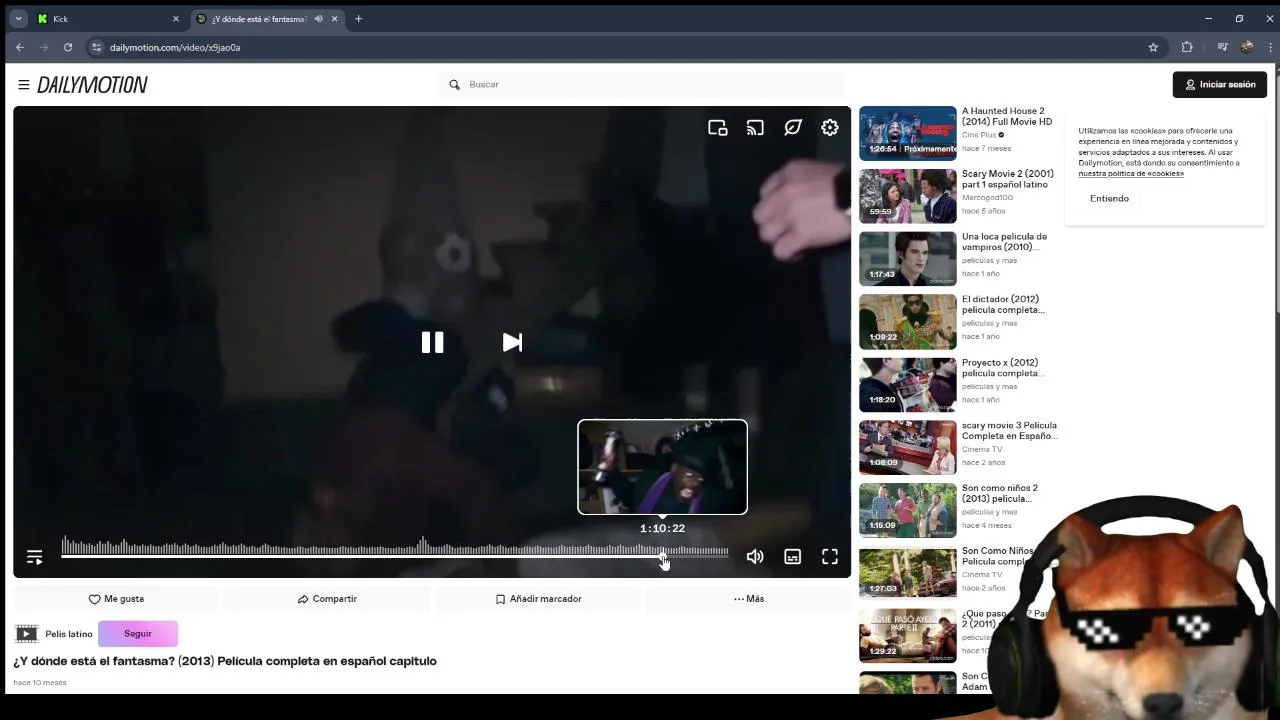
Task: Open the Chrome tab search dropdown arrow
Action: (18, 18)
